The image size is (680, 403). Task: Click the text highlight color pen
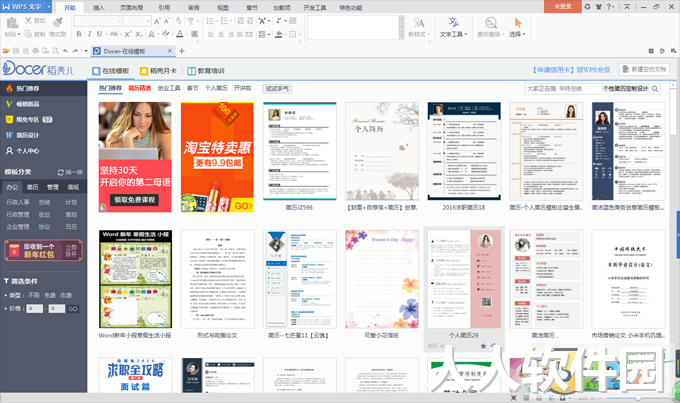165,34
